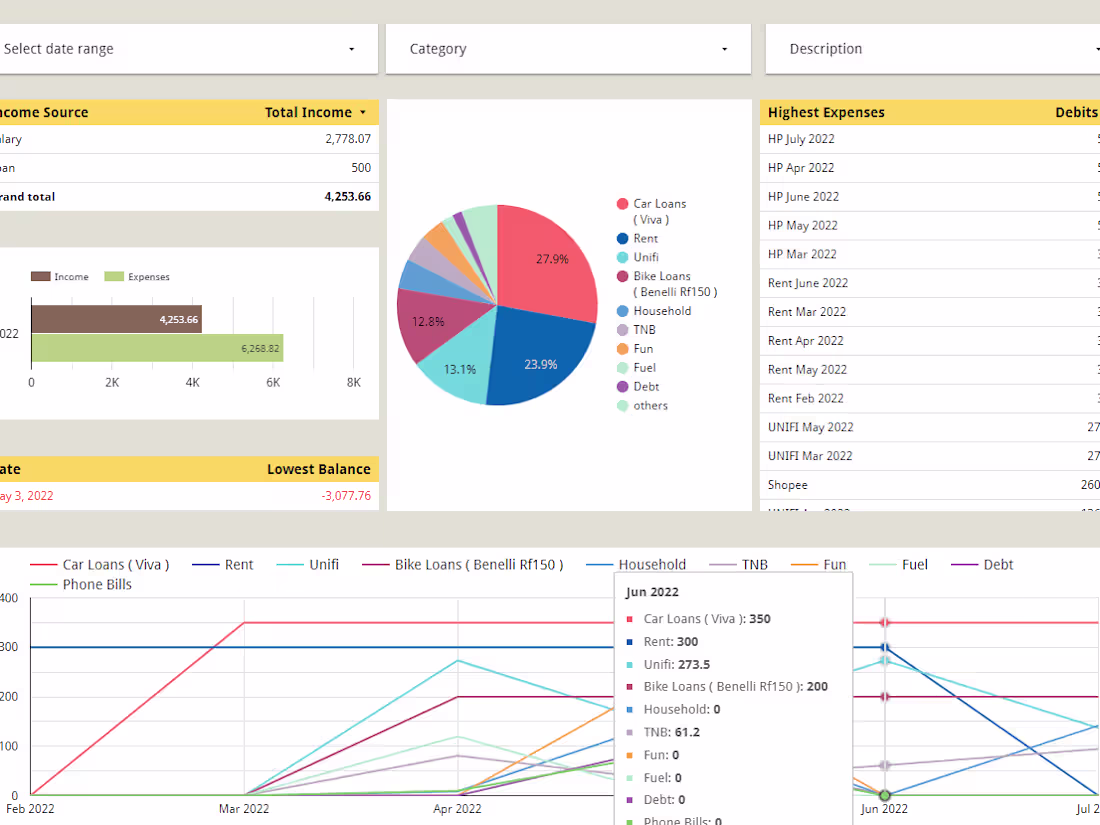Click the Income legend swatch above bar chart
The height and width of the screenshot is (825, 1100).
(40, 276)
